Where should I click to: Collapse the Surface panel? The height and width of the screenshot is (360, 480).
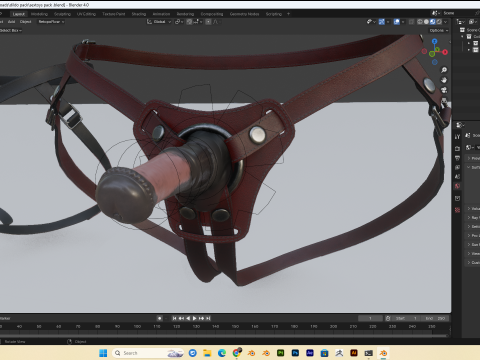click(x=473, y=167)
